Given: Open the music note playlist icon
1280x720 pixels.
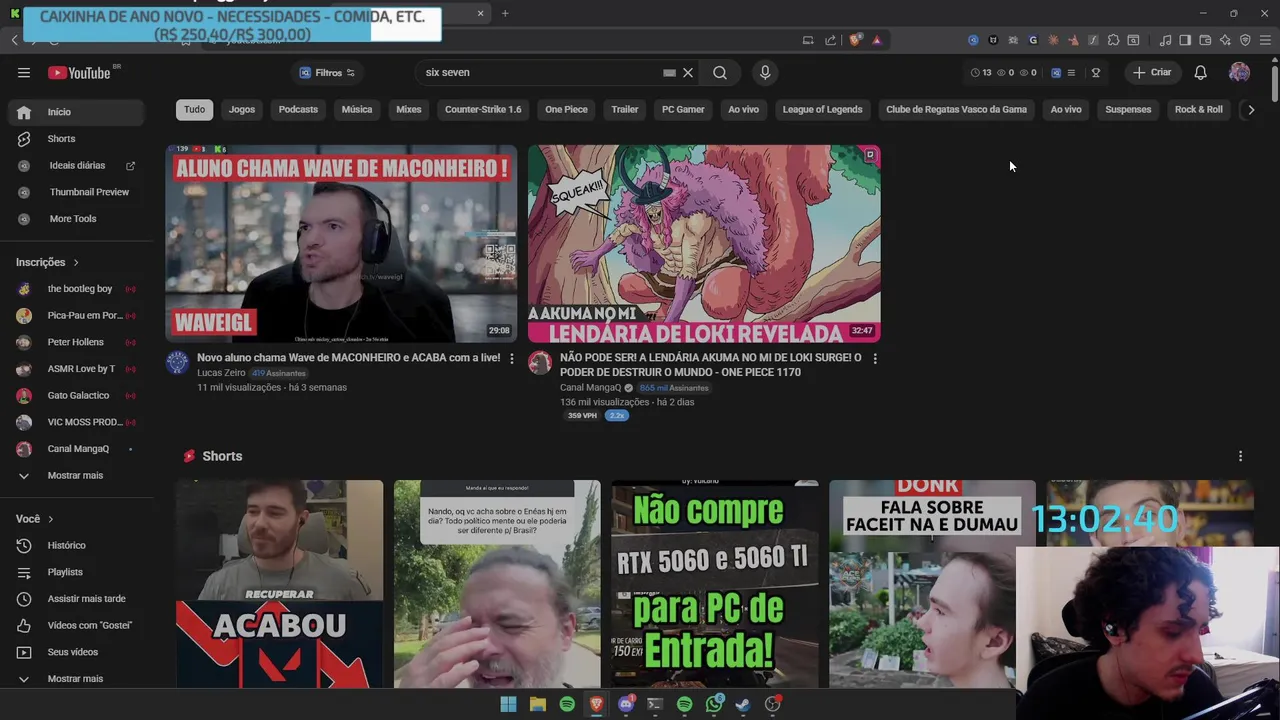Looking at the screenshot, I should coord(1165,40).
